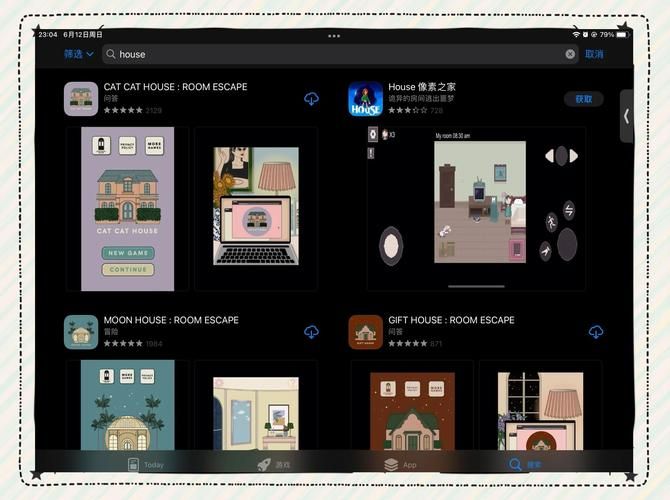The image size is (670, 500).
Task: Click the 6月12日周日 date text
Action: point(83,35)
